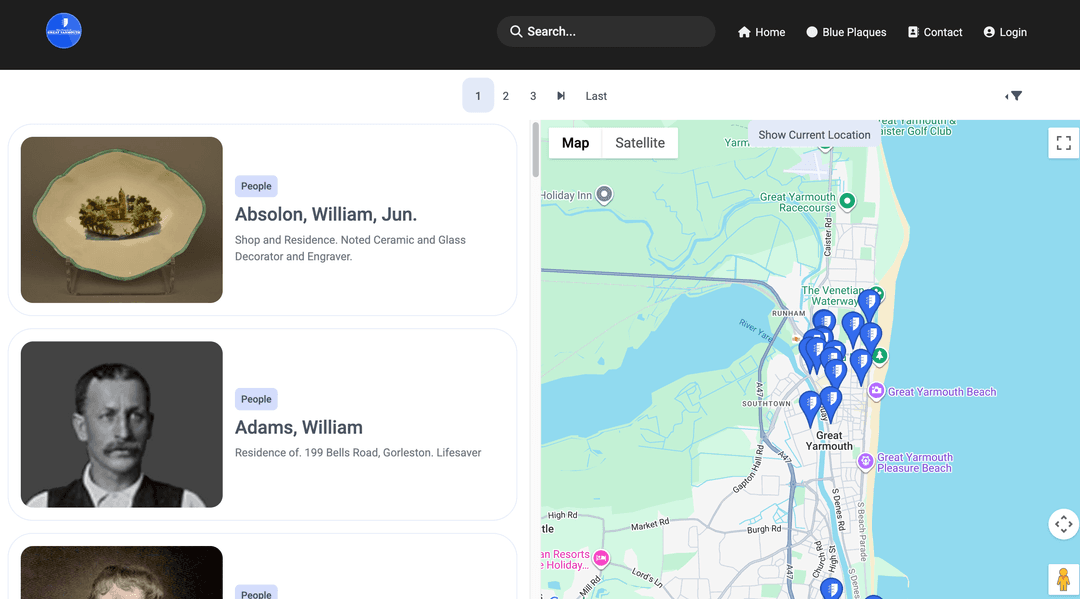Open the Login link

(x=1005, y=32)
